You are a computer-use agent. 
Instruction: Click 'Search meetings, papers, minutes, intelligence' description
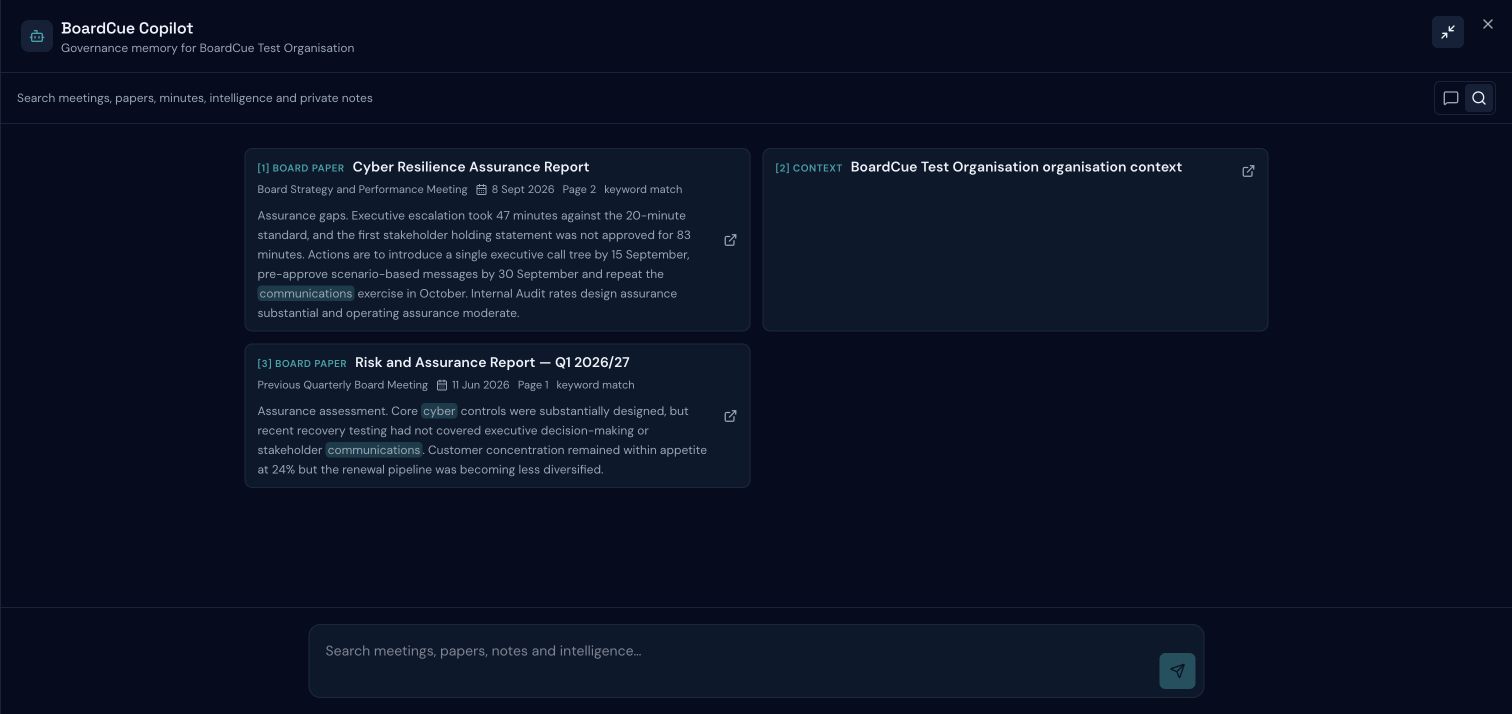[x=195, y=98]
